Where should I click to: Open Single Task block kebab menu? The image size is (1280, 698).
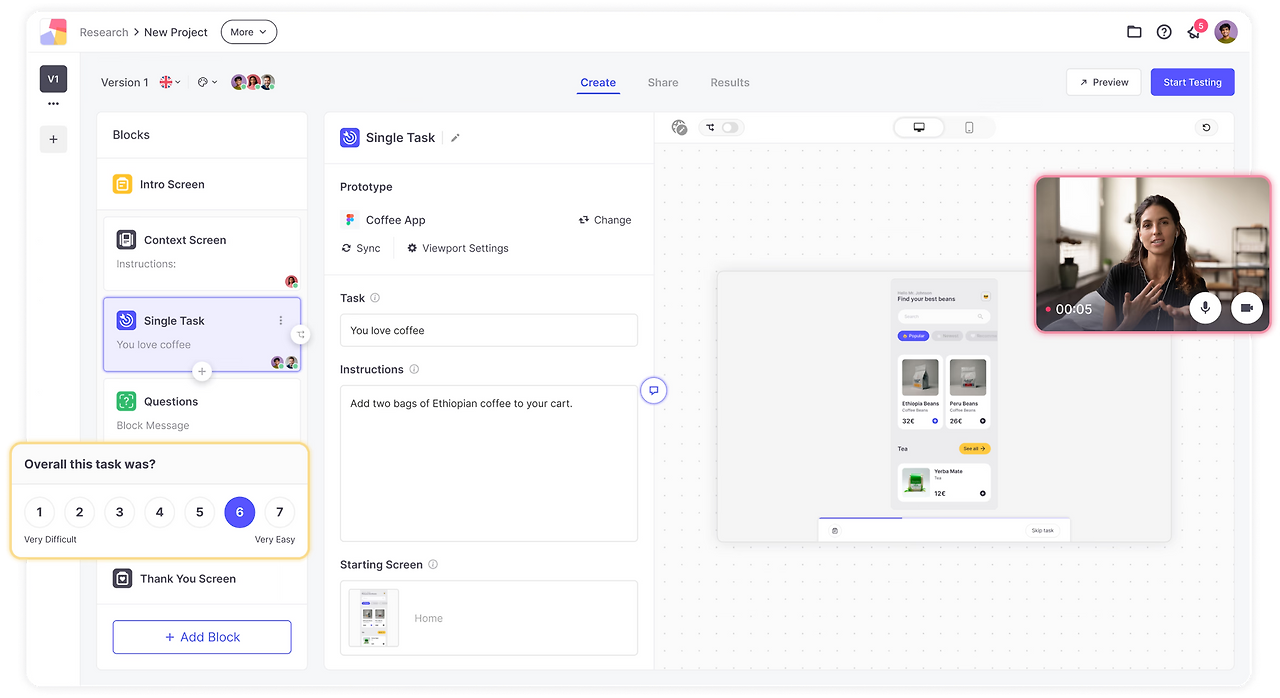tap(280, 321)
